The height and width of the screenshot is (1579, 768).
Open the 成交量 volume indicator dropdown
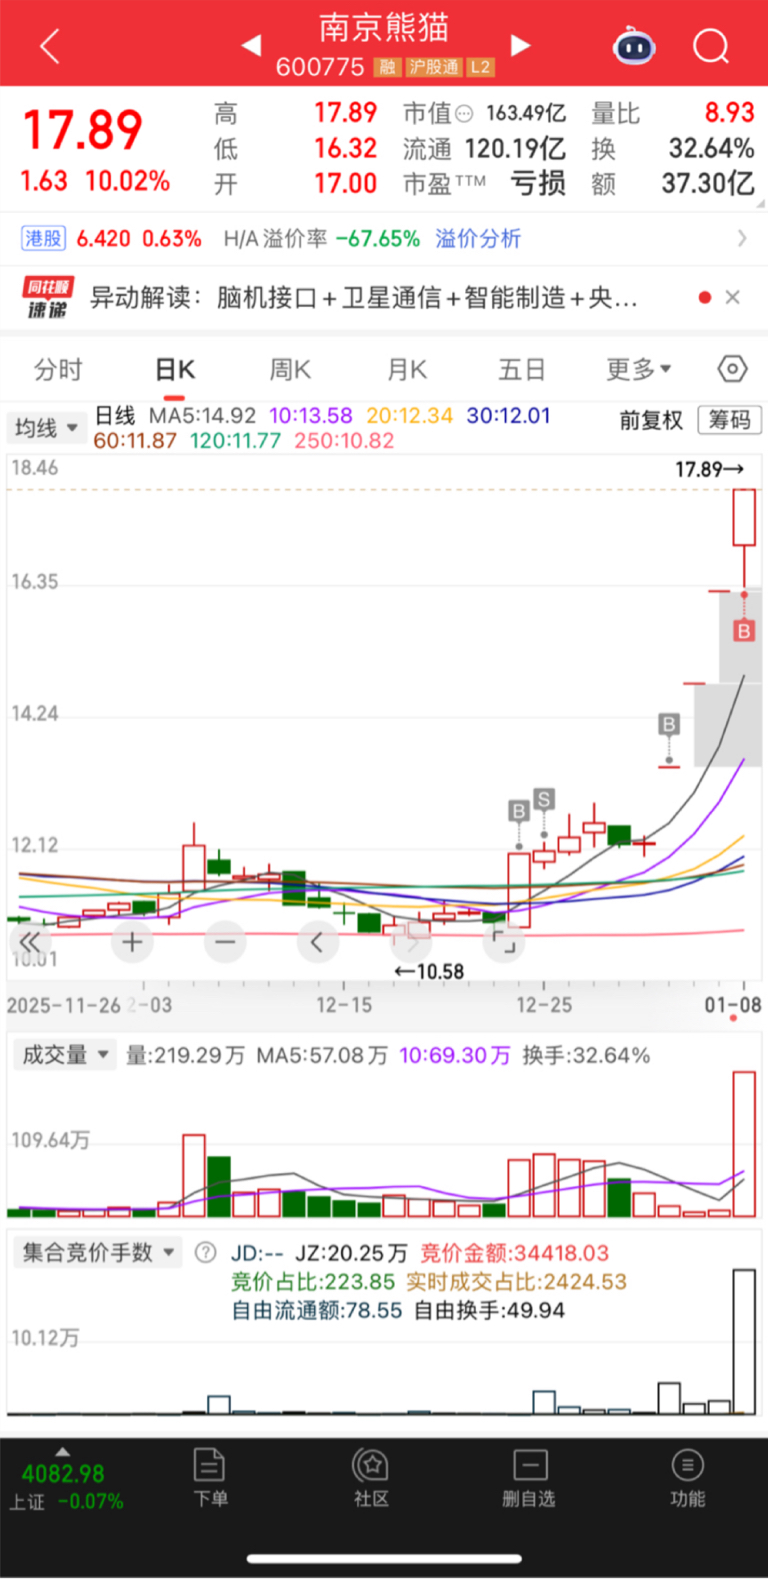pos(64,1055)
